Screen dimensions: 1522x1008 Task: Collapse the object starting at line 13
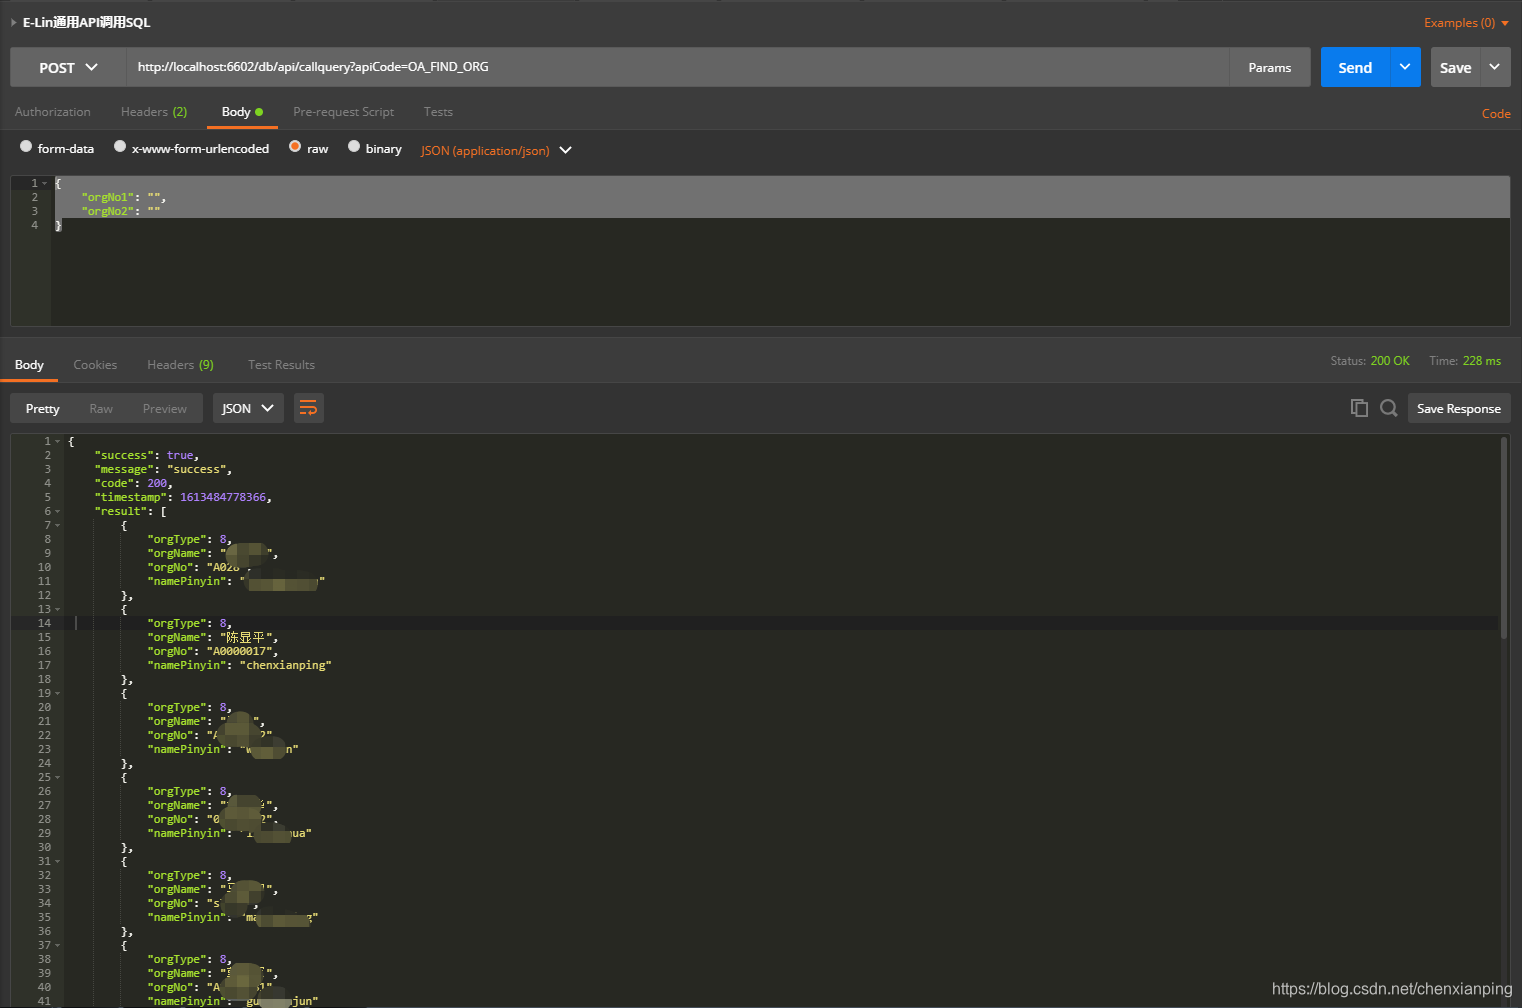pos(57,609)
